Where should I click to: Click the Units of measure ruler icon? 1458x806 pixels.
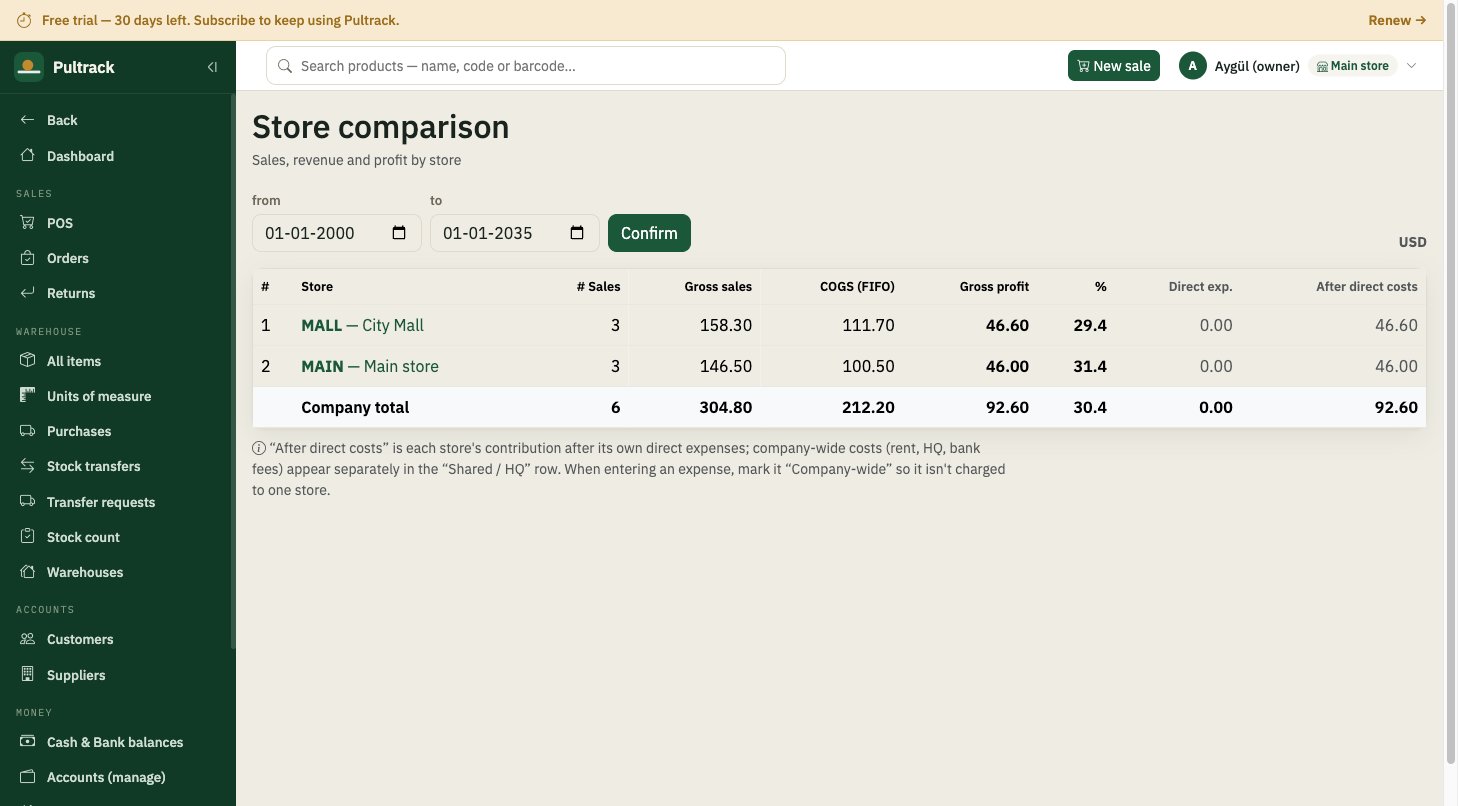pyautogui.click(x=28, y=396)
